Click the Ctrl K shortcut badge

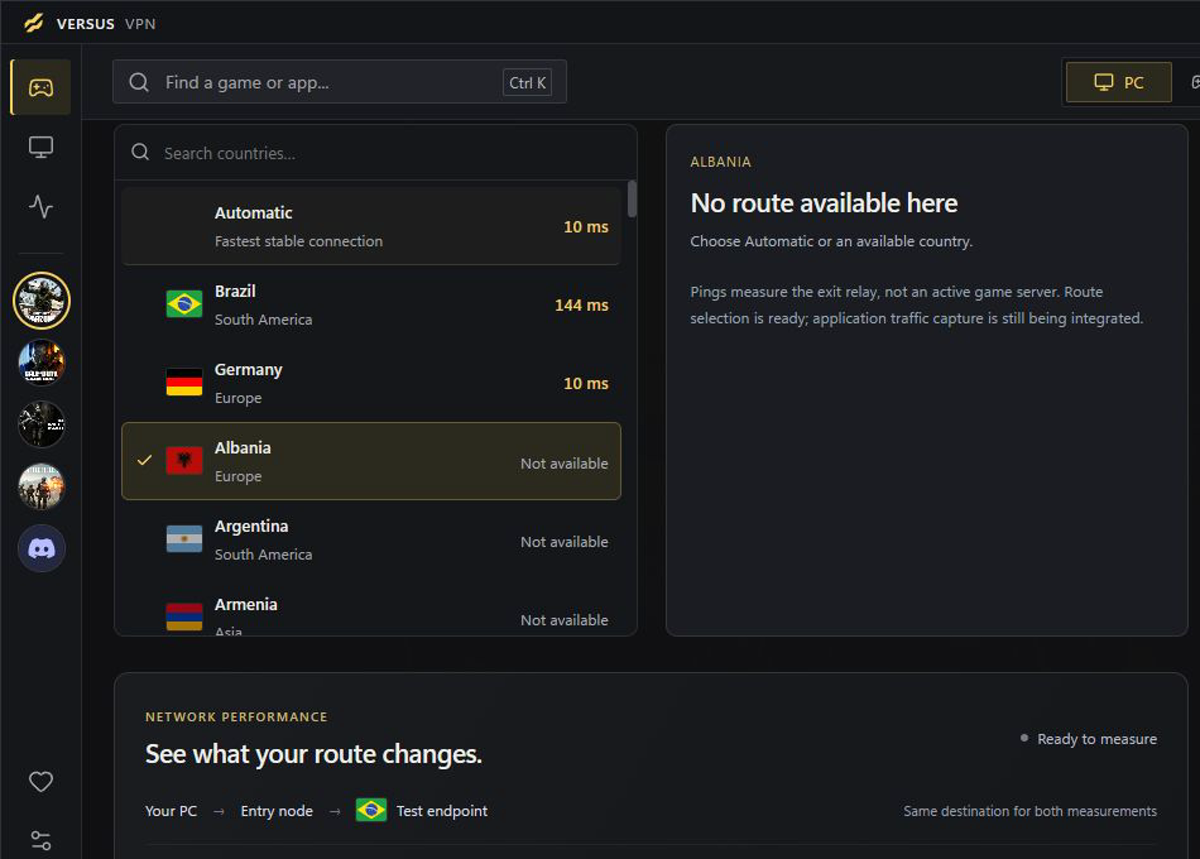pyautogui.click(x=527, y=82)
